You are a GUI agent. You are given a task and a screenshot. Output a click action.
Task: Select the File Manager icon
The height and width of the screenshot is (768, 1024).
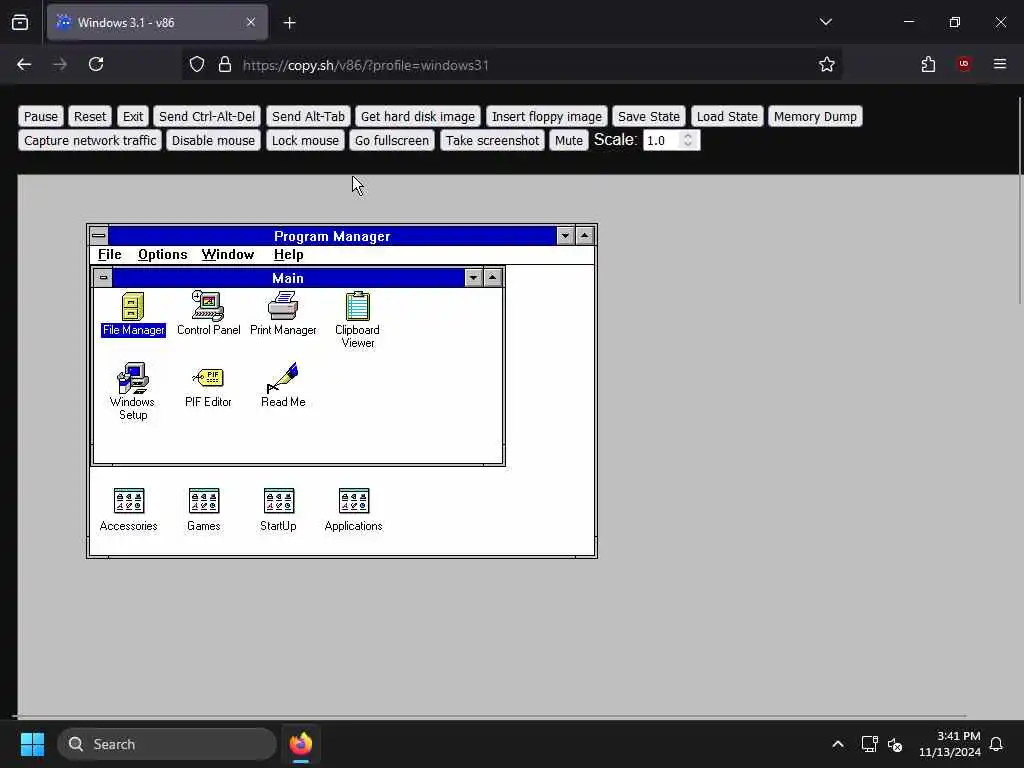pyautogui.click(x=133, y=314)
